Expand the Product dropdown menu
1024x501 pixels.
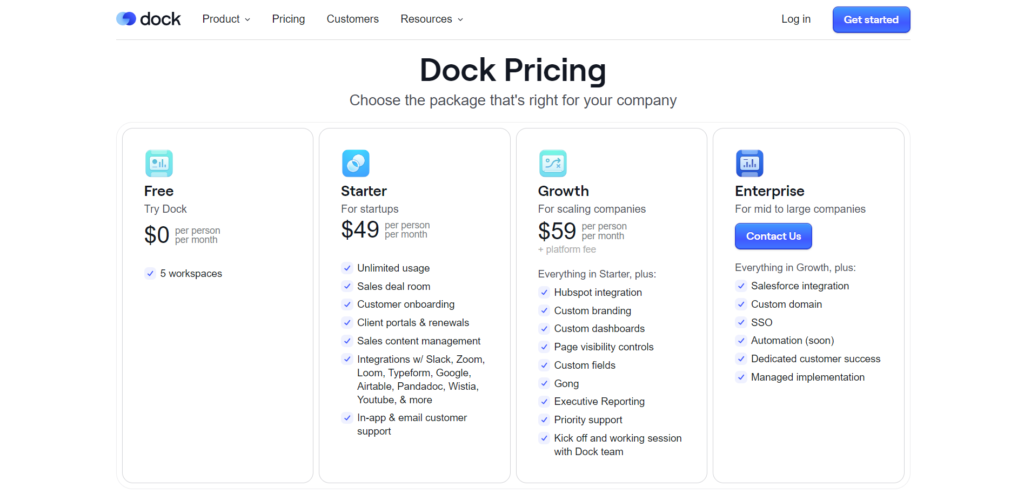click(x=226, y=19)
